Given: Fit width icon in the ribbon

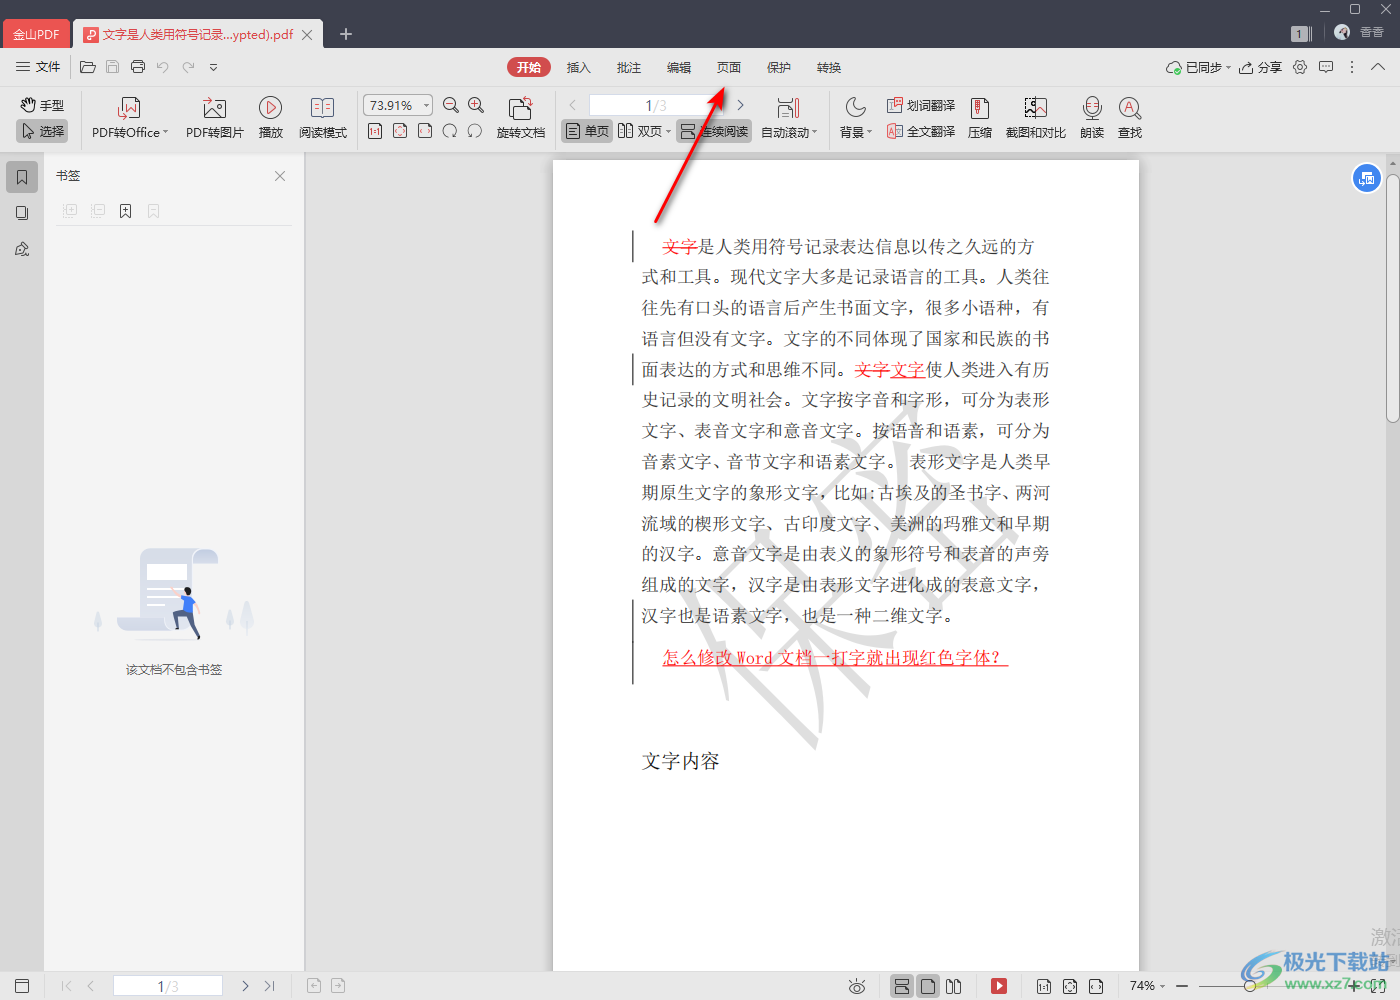Looking at the screenshot, I should pyautogui.click(x=425, y=131).
